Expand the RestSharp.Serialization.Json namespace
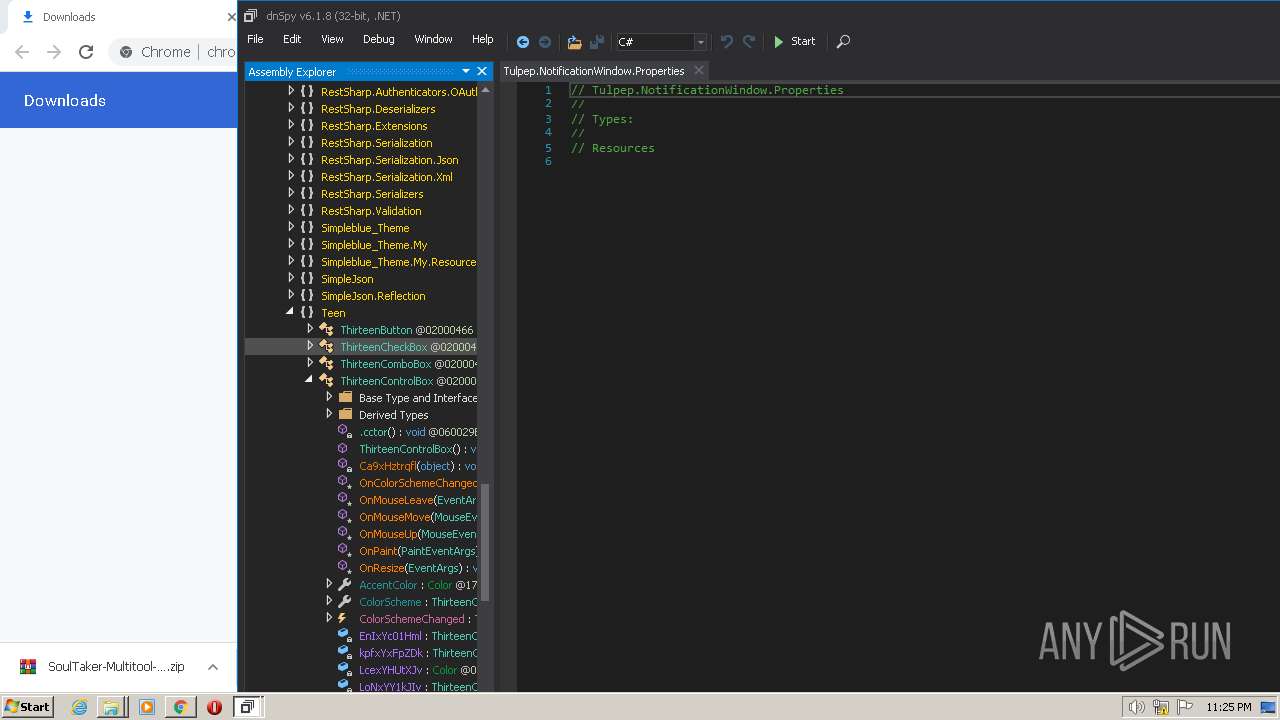This screenshot has width=1280, height=720. click(291, 159)
